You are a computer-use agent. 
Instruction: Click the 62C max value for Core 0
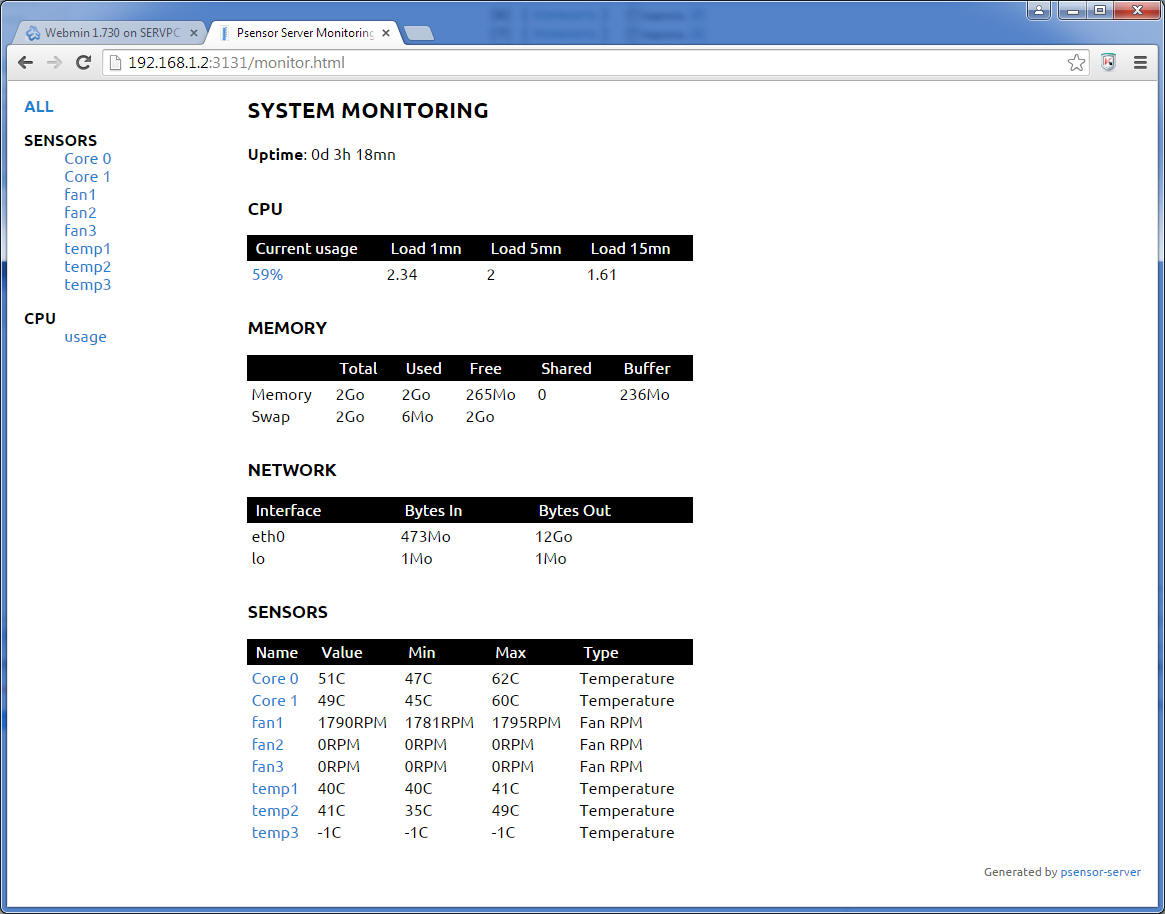pyautogui.click(x=505, y=678)
